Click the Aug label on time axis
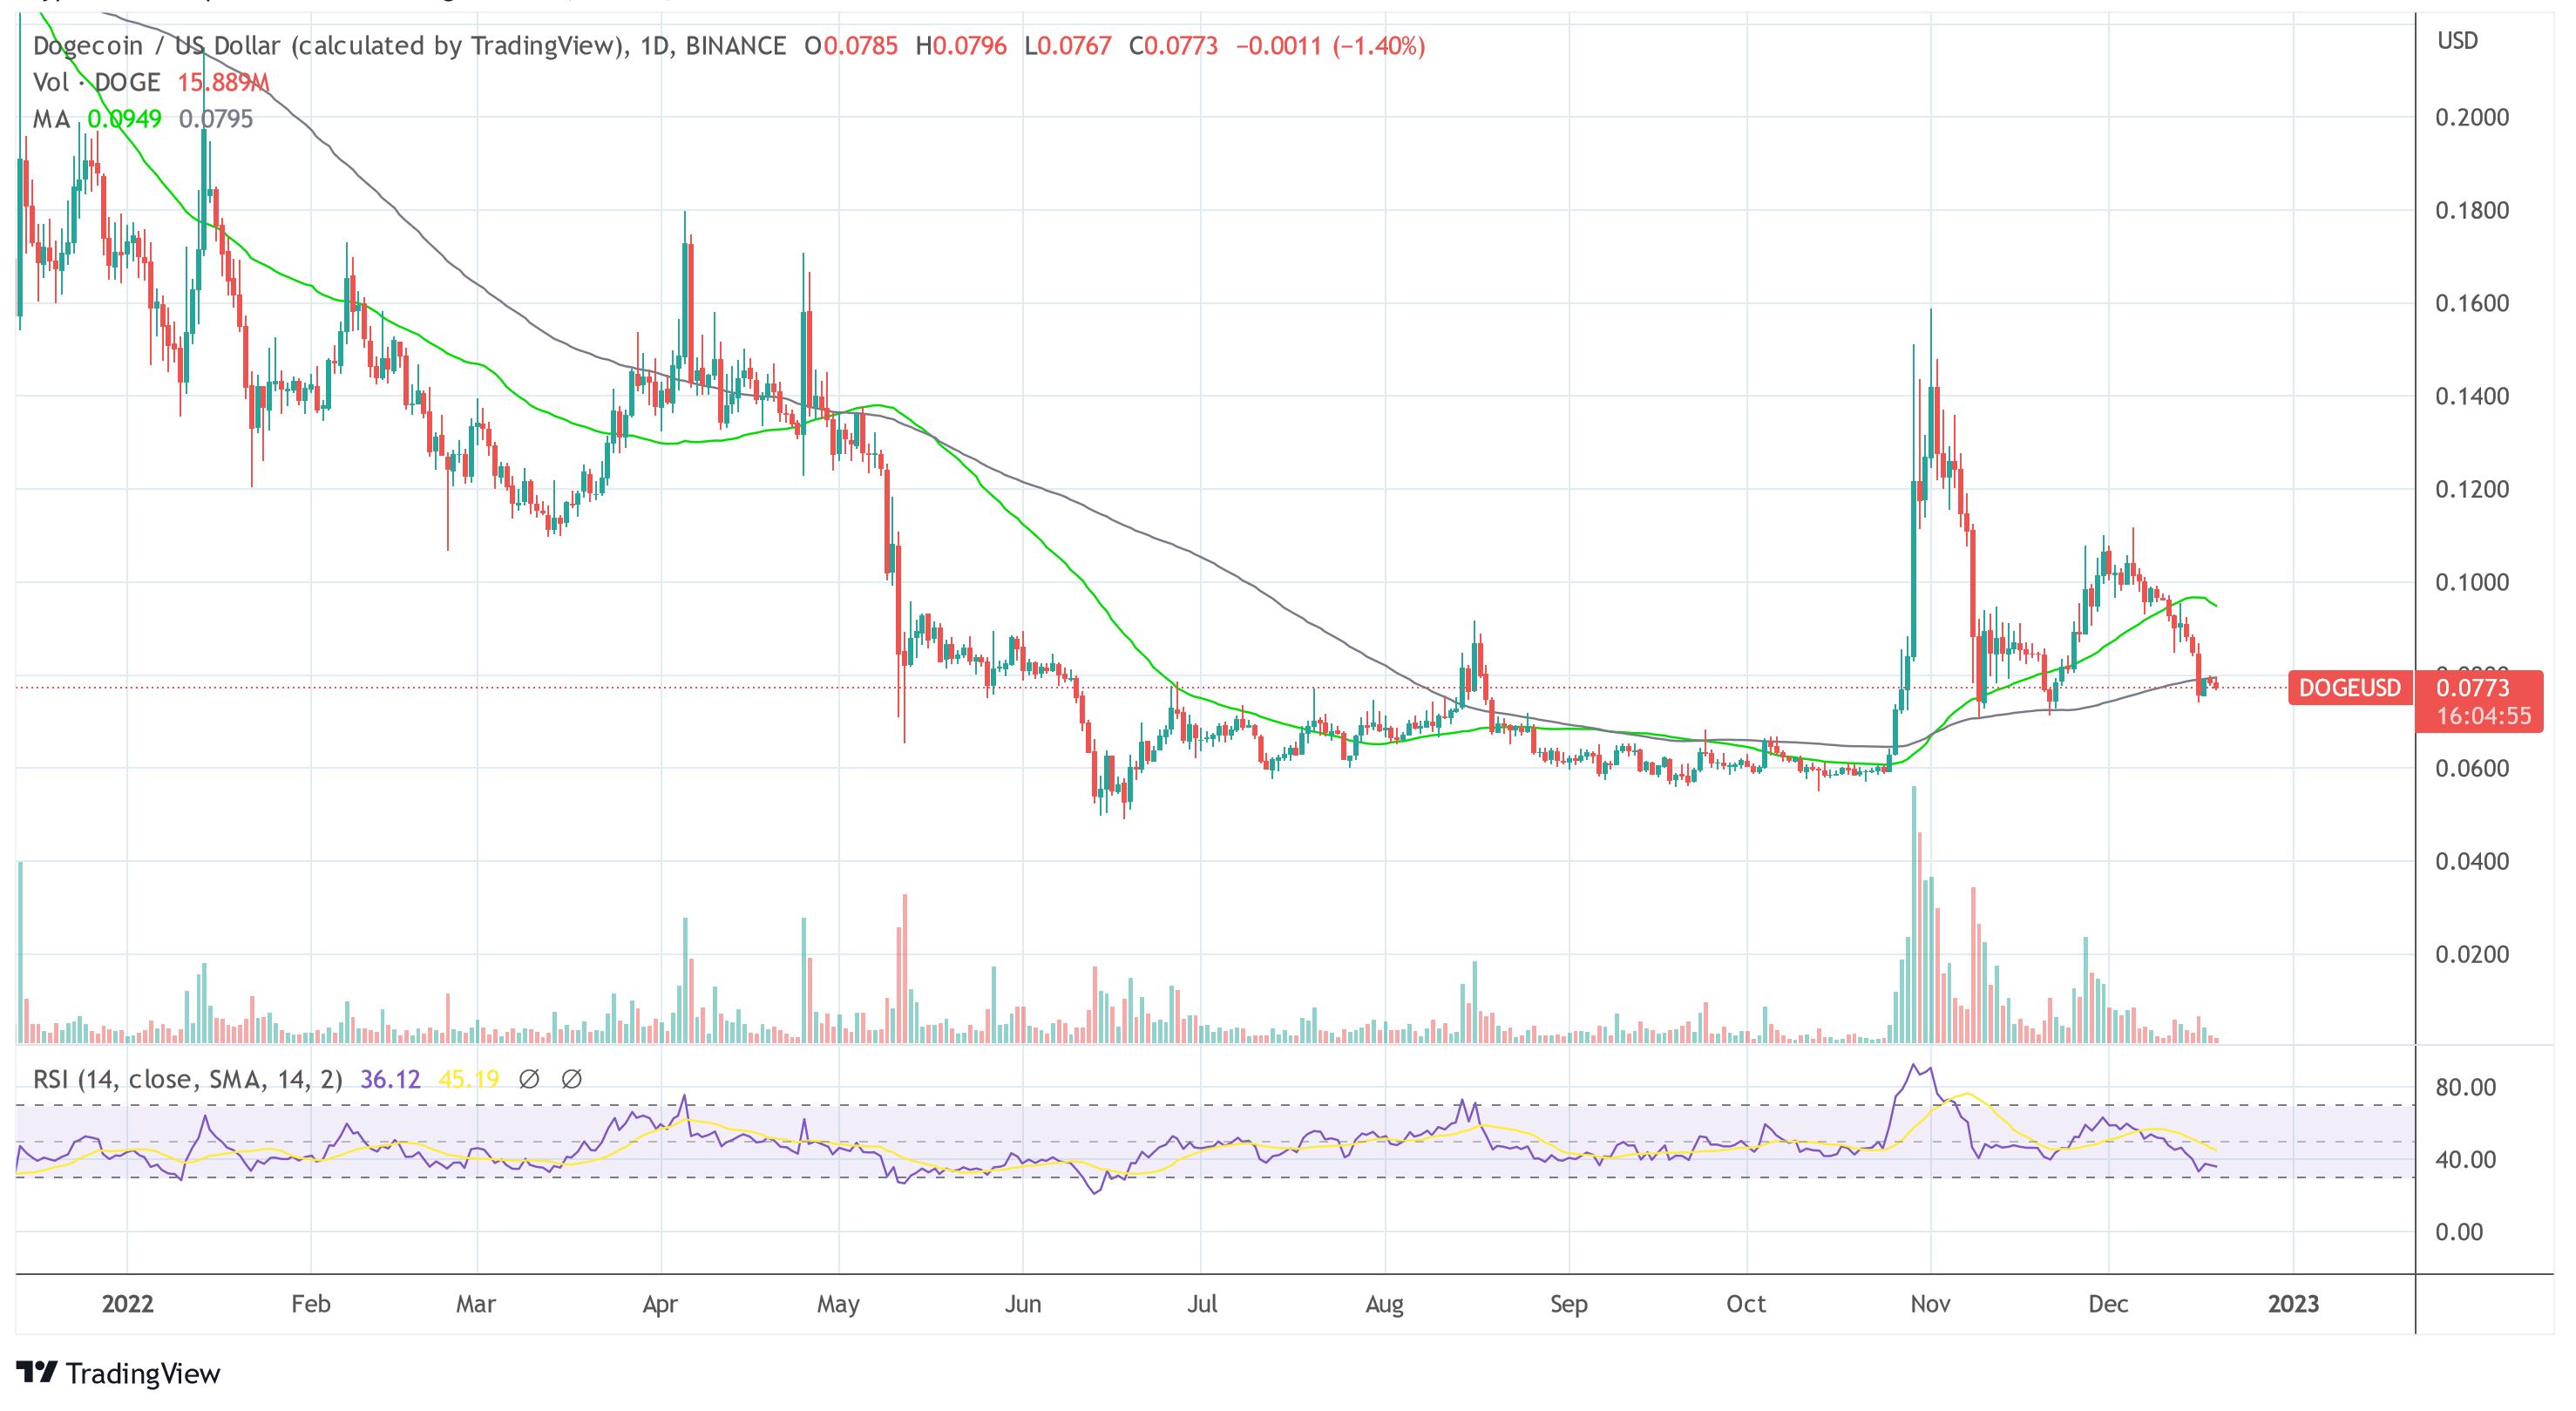This screenshot has height=1411, width=2576. point(1385,1304)
